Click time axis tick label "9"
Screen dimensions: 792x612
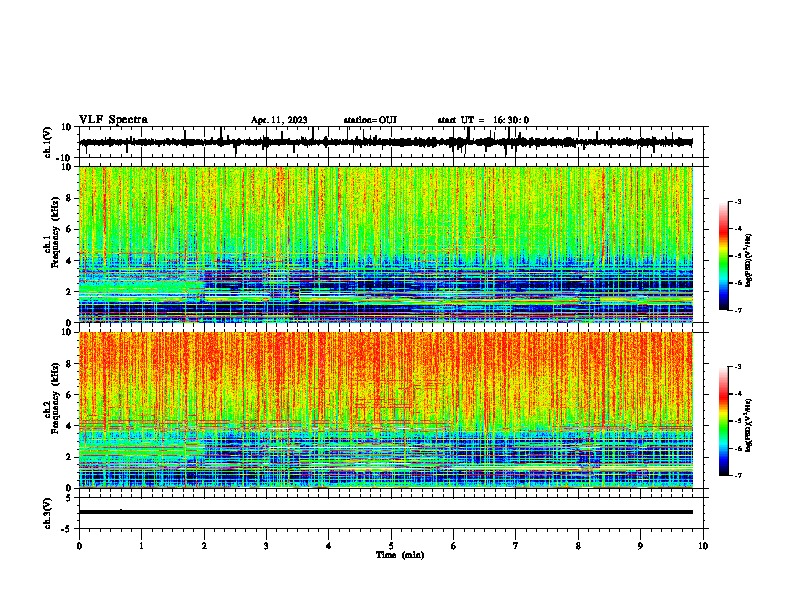[x=640, y=546]
